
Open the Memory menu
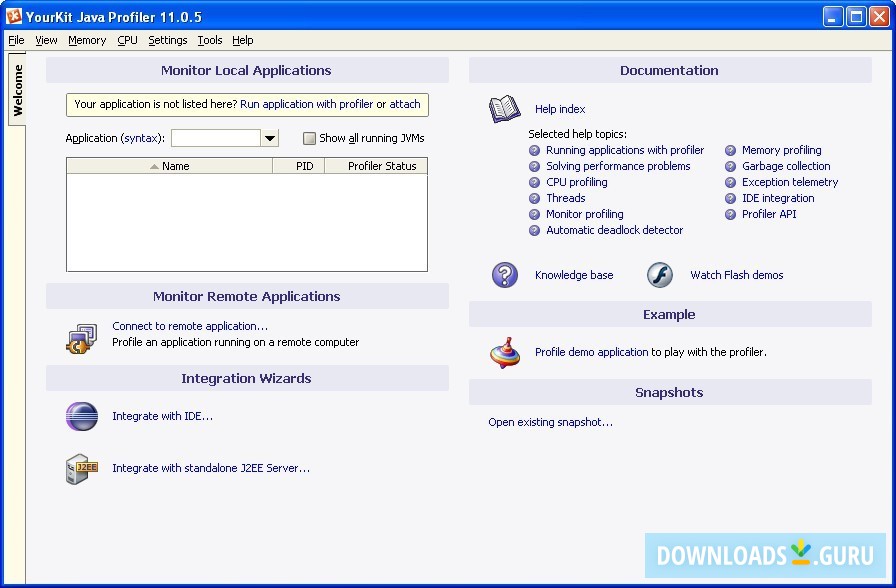[x=87, y=40]
